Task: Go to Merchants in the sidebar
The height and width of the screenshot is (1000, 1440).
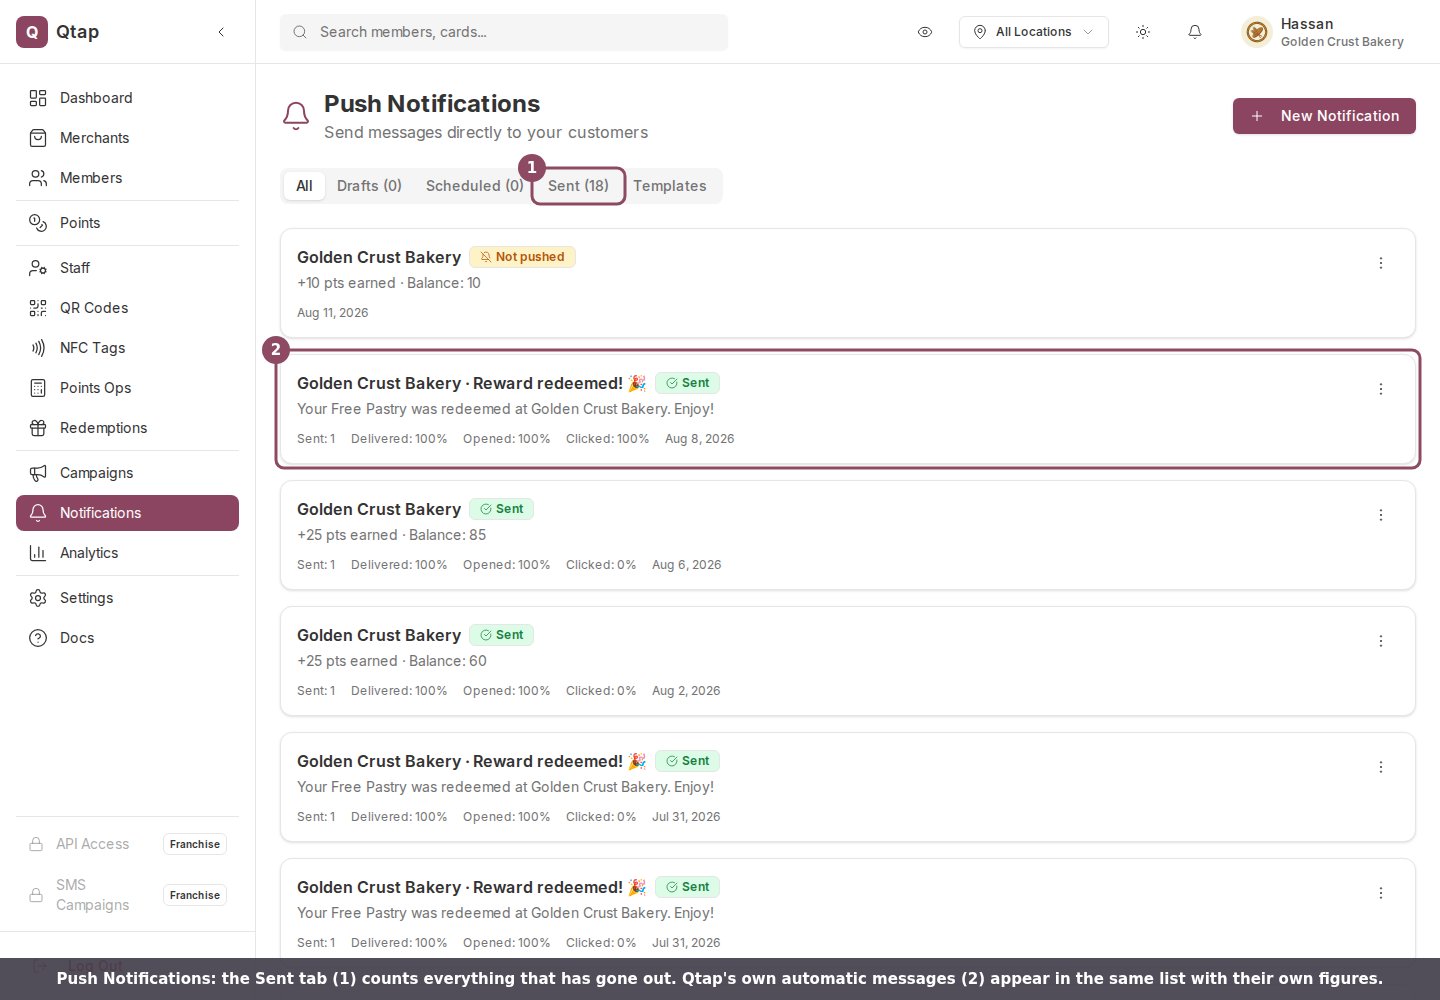Action: click(x=127, y=138)
